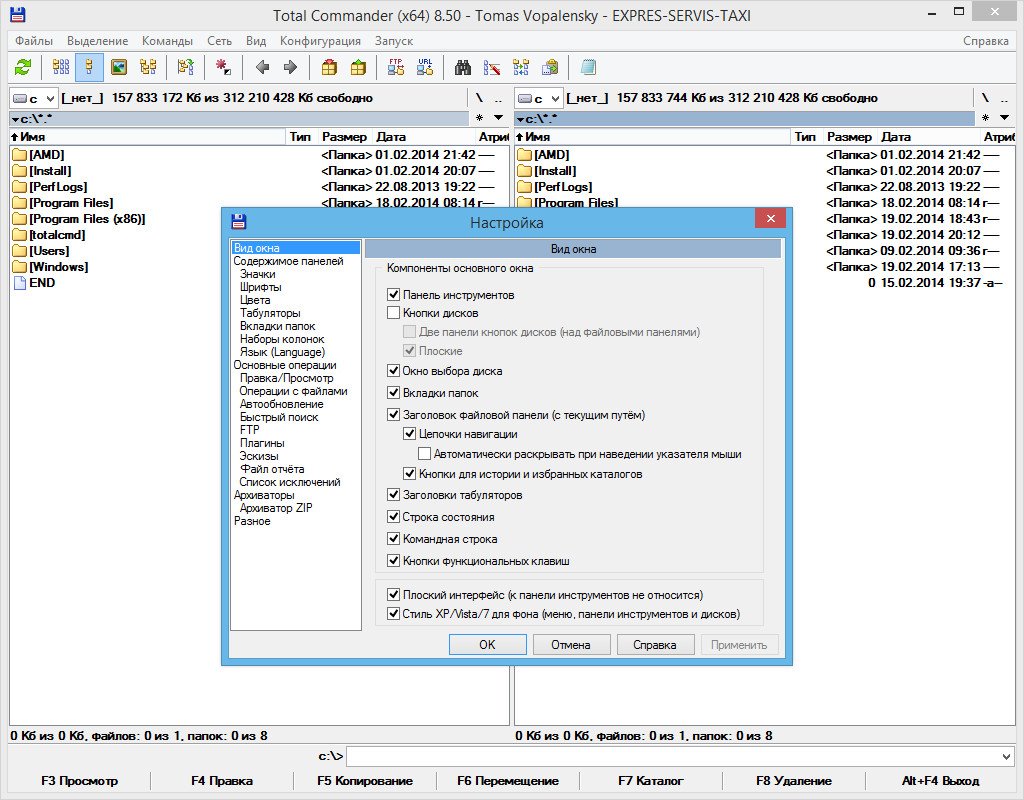This screenshot has width=1024, height=800.
Task: Click the highlighted full details view icon
Action: (89, 67)
